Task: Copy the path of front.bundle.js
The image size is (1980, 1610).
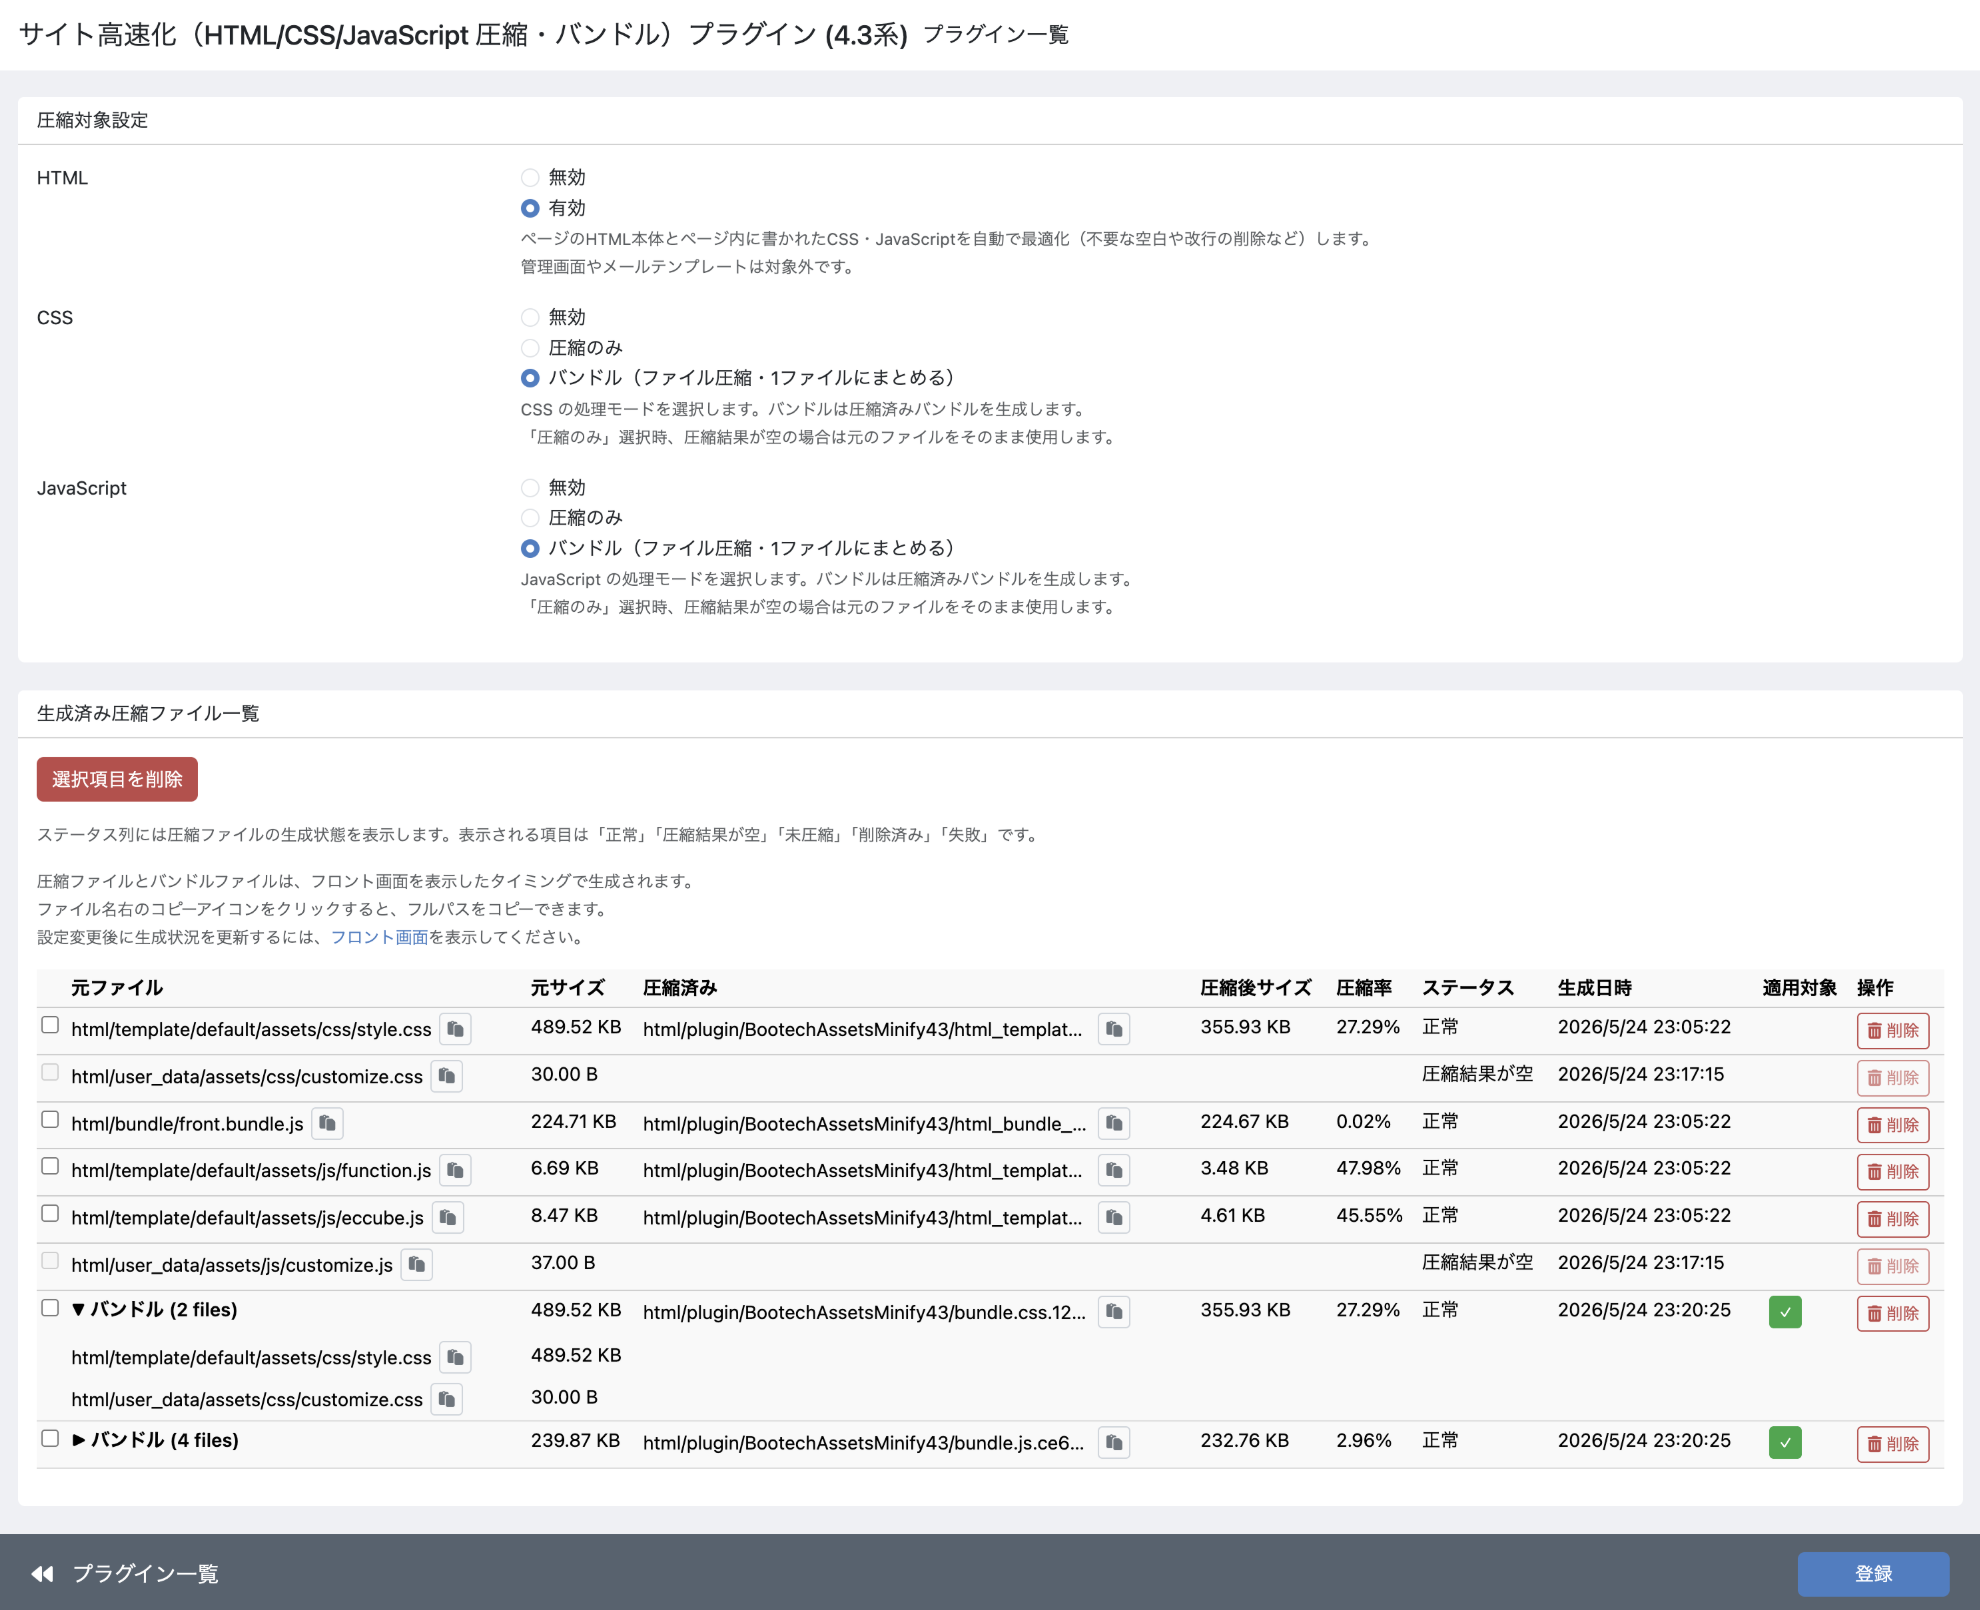Action: click(x=327, y=1123)
